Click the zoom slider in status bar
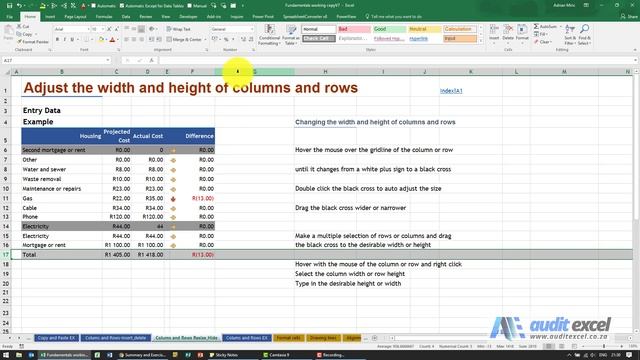Viewport: 640px width, 360px height. (x=603, y=346)
